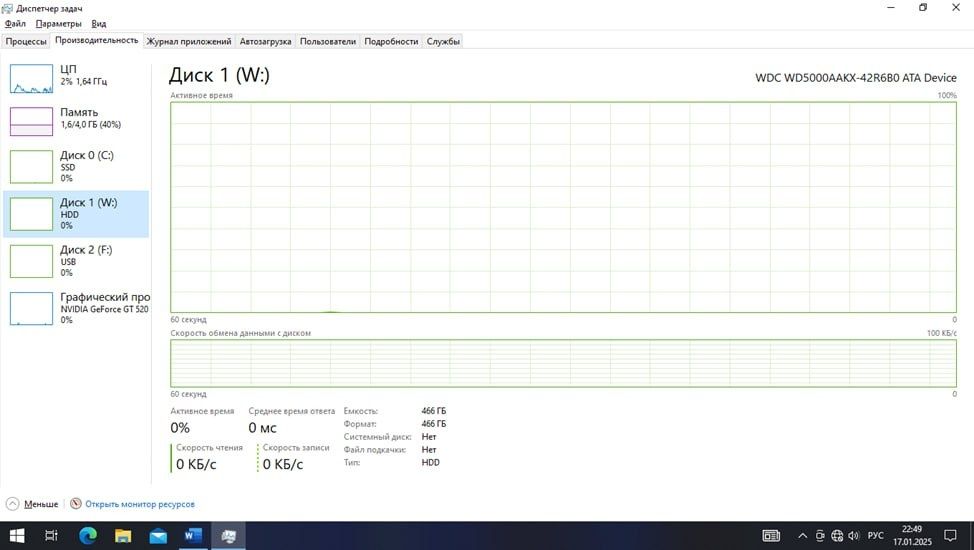The height and width of the screenshot is (550, 974).
Task: Click the 466 ГБ value beside Формат
Action: coord(434,424)
